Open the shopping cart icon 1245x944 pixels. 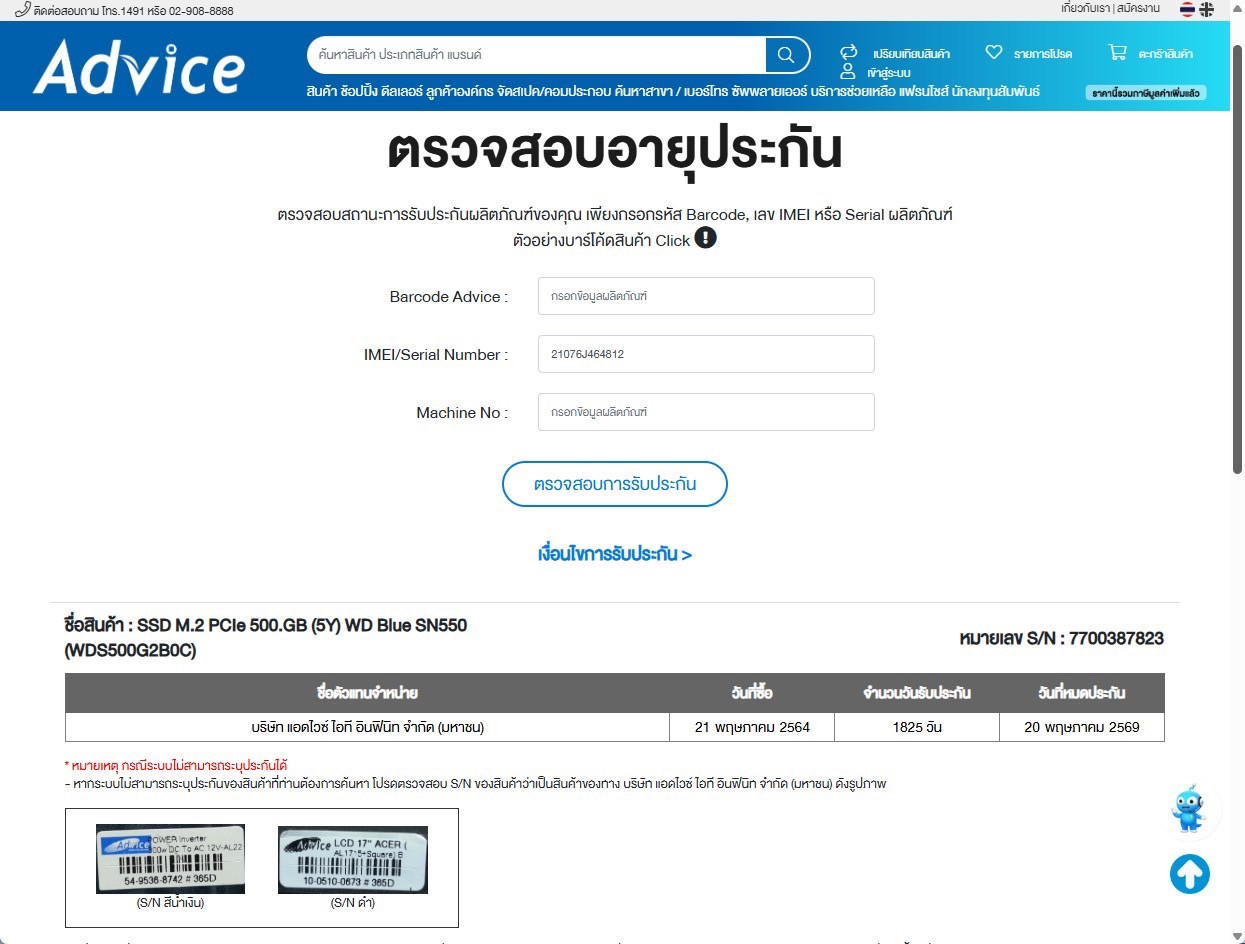click(1117, 52)
